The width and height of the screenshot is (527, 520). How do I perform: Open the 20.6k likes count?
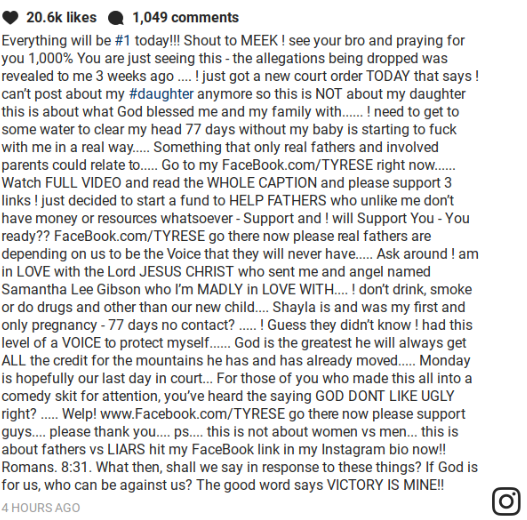tap(61, 17)
